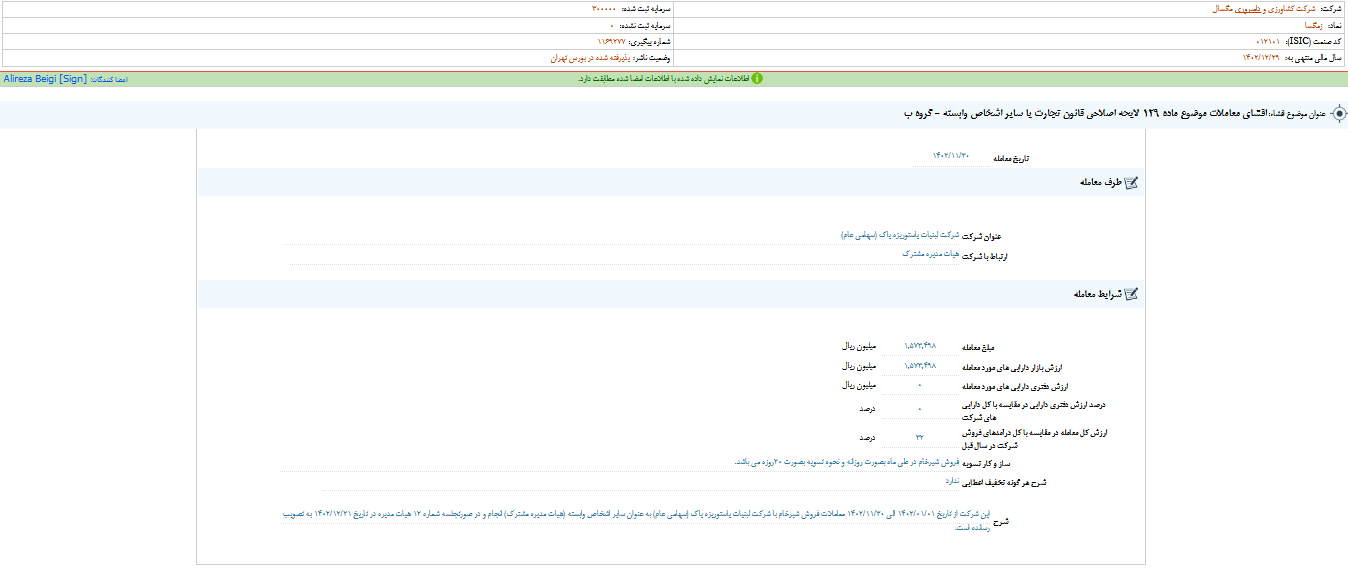Click the edit icon beside شرایط معامله header
This screenshot has height=577, width=1348.
1133,295
